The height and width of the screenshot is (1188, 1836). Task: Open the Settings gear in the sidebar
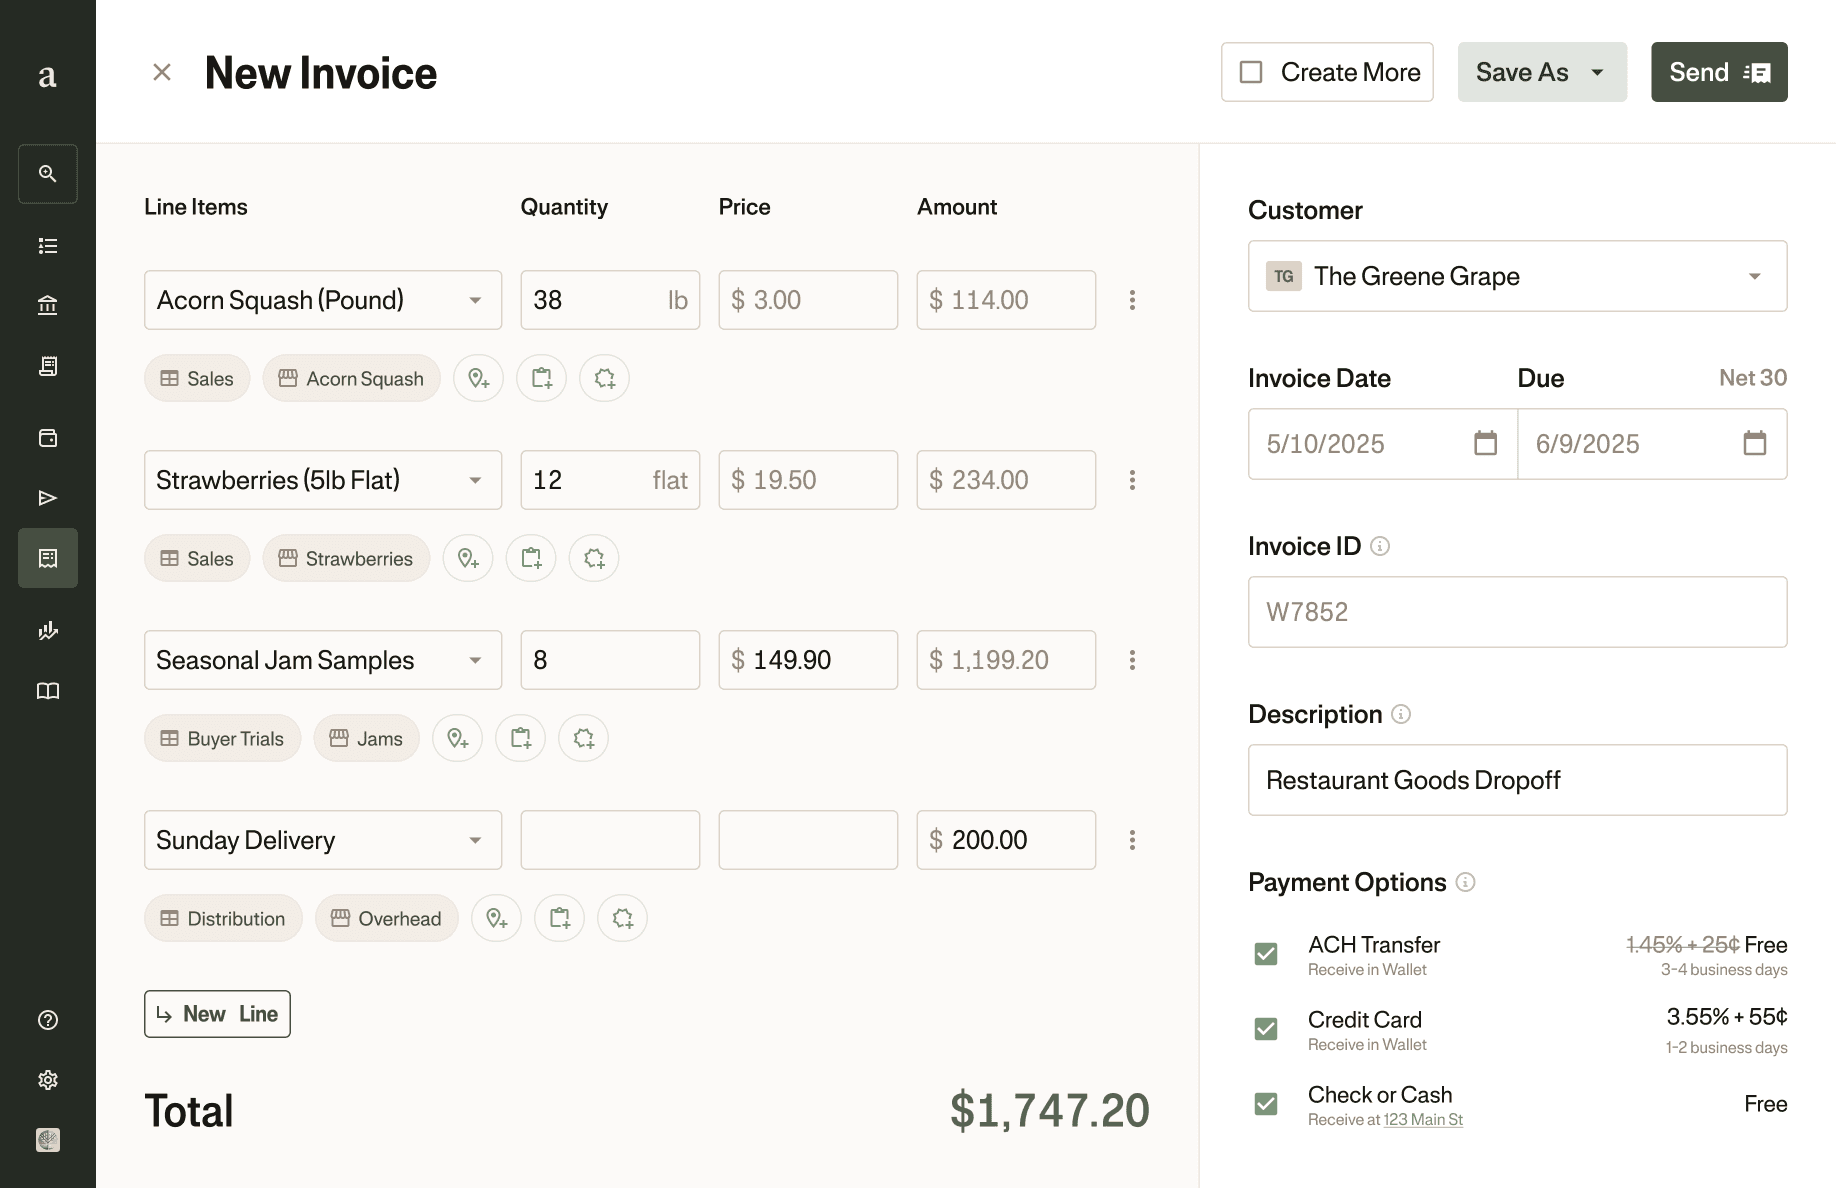pyautogui.click(x=47, y=1079)
